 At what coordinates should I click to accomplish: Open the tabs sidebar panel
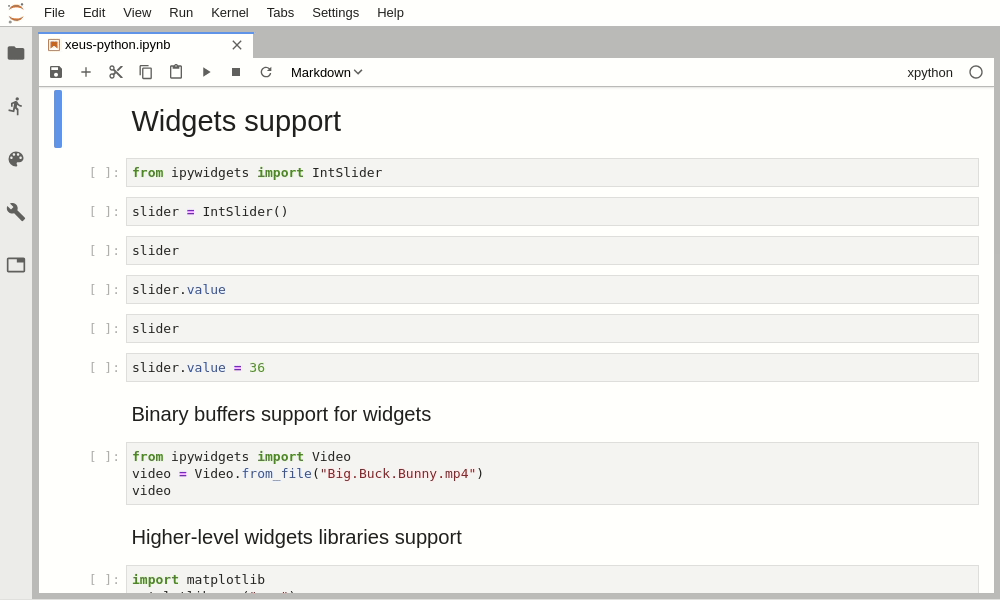point(16,265)
